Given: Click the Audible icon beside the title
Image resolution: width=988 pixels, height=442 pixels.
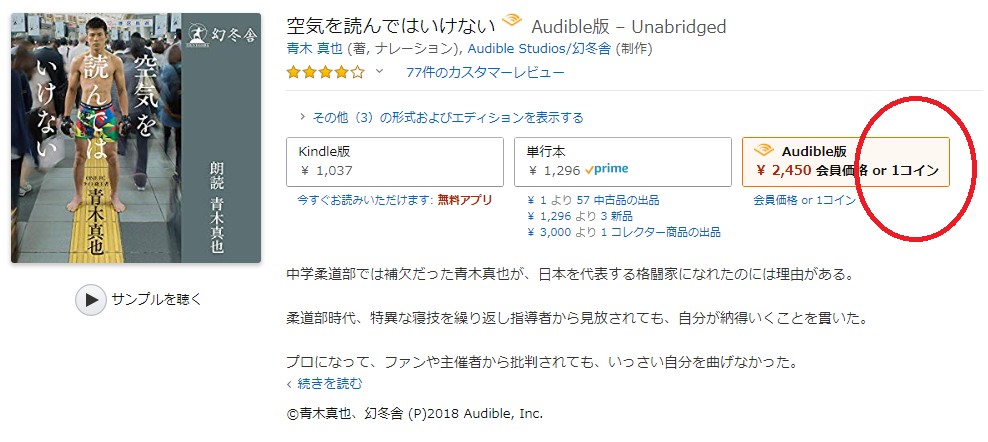Looking at the screenshot, I should [512, 23].
